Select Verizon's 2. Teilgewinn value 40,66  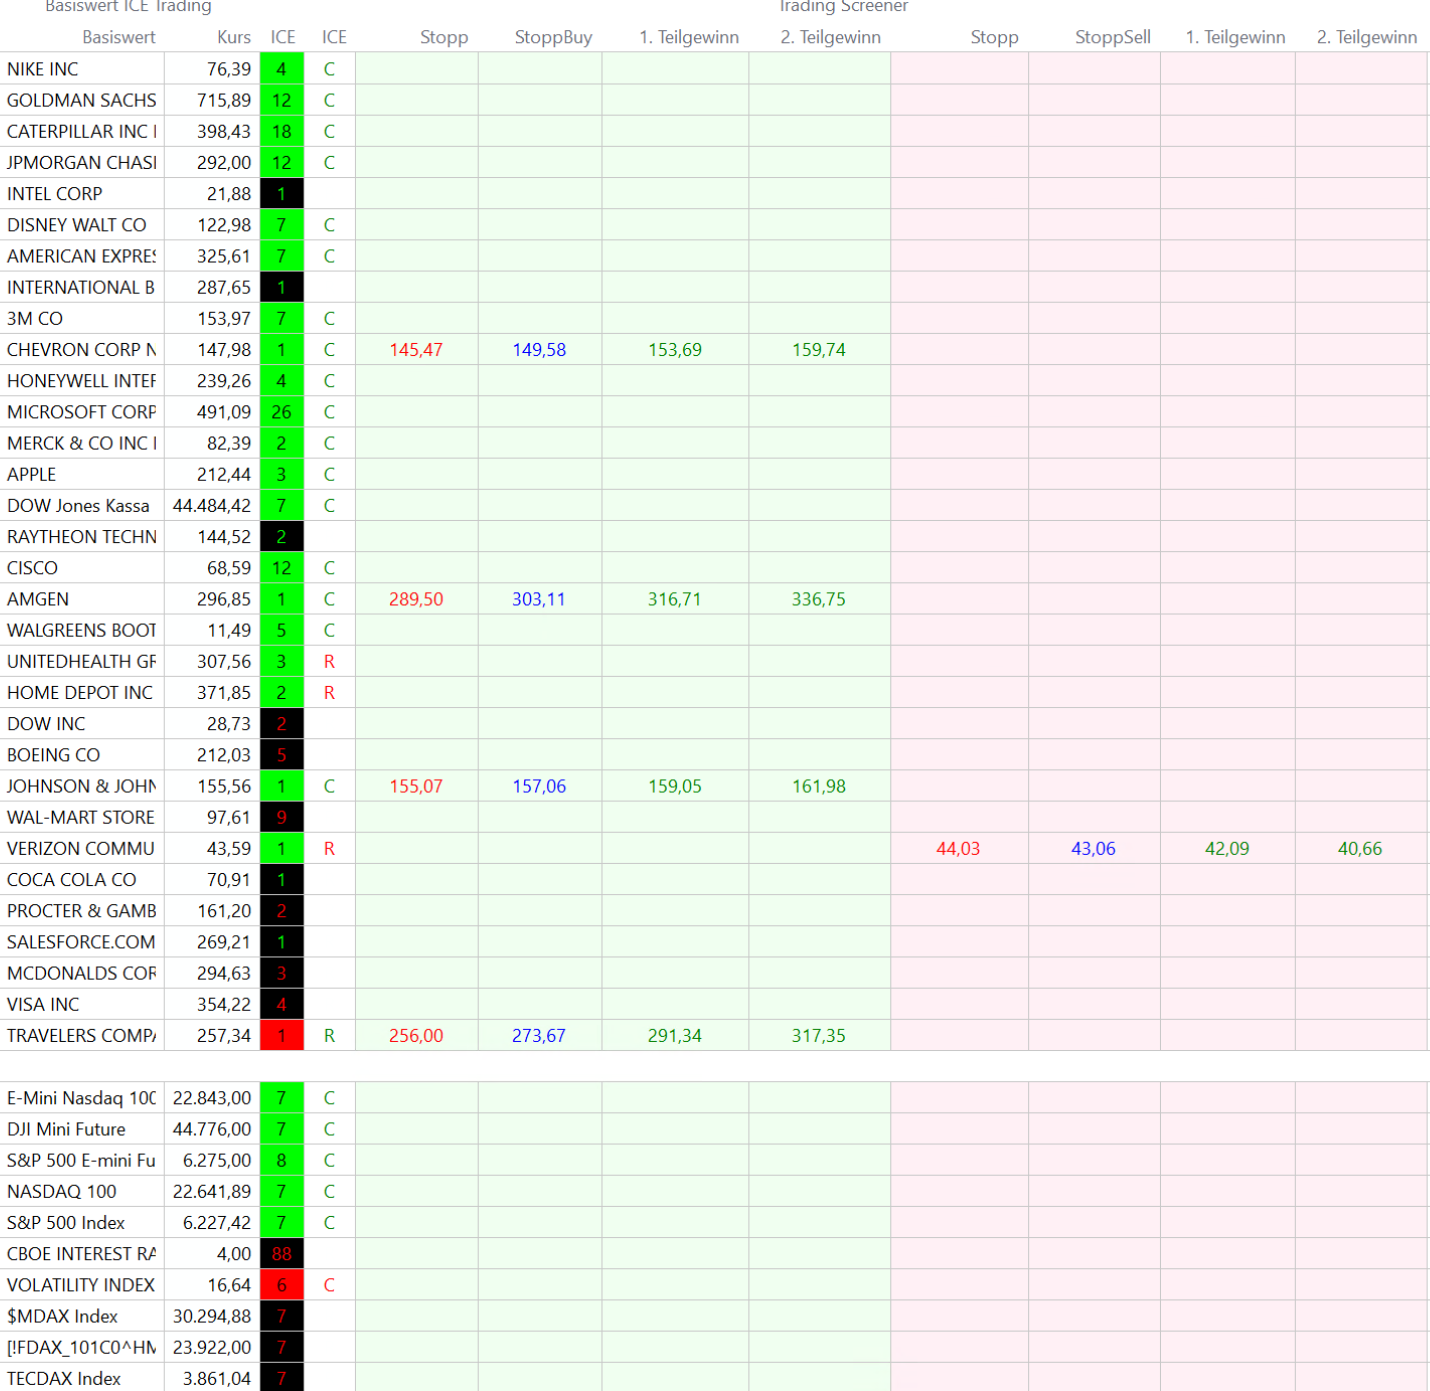1360,849
